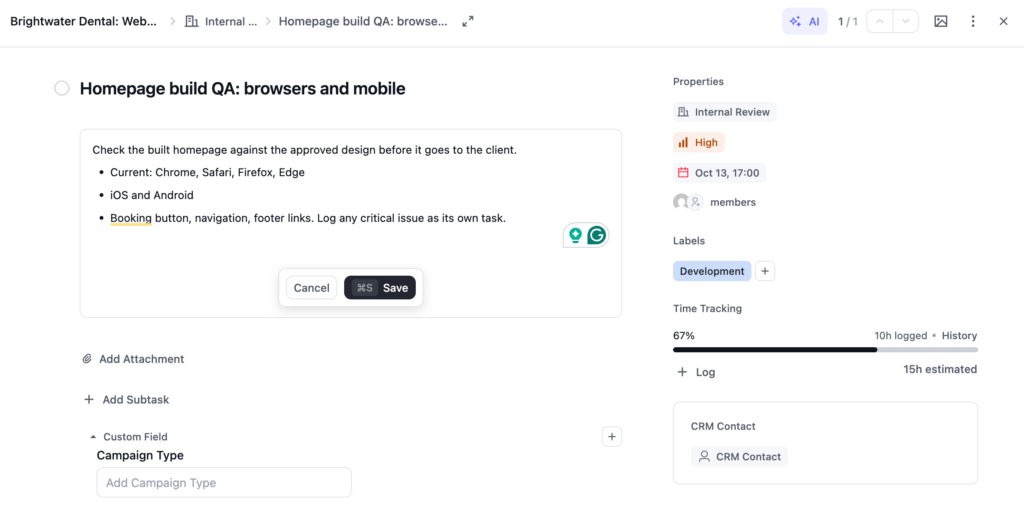Click the Log time button

pos(696,372)
